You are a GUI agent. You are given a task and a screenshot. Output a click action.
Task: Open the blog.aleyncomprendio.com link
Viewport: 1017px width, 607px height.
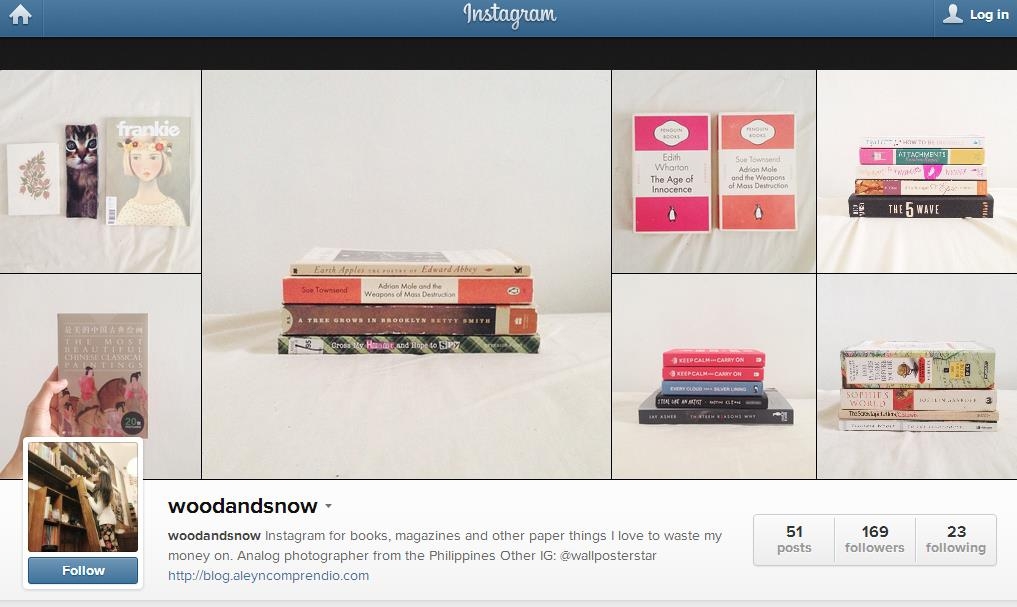click(x=269, y=575)
